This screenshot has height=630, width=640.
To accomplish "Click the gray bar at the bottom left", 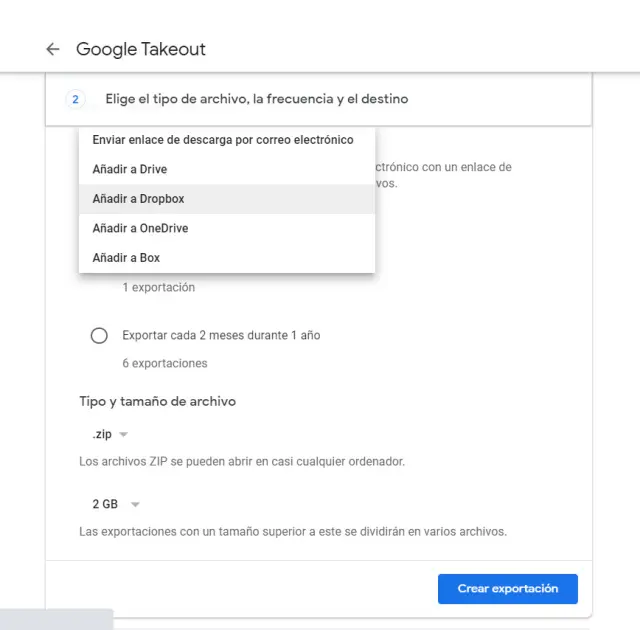I will click(56, 619).
